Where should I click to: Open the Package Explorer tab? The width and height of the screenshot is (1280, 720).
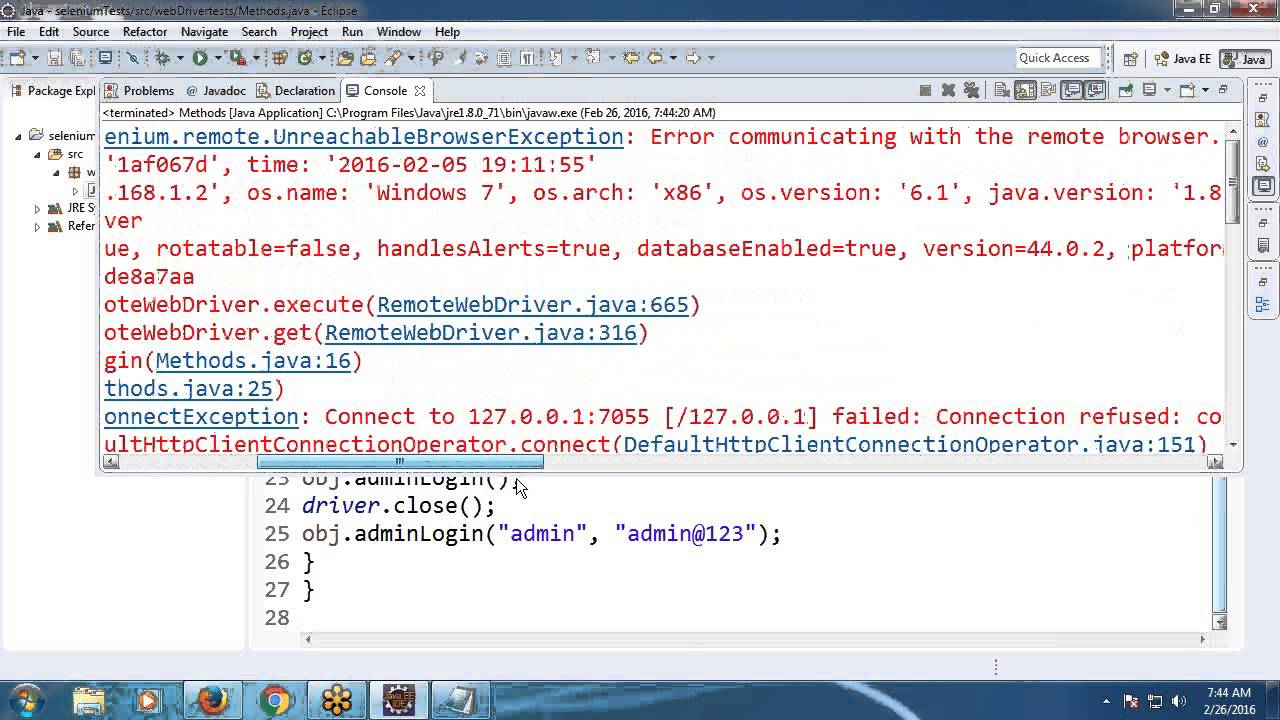coord(53,90)
